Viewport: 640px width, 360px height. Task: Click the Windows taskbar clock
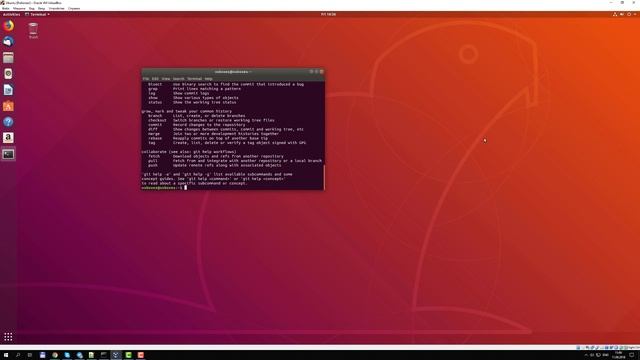619,355
